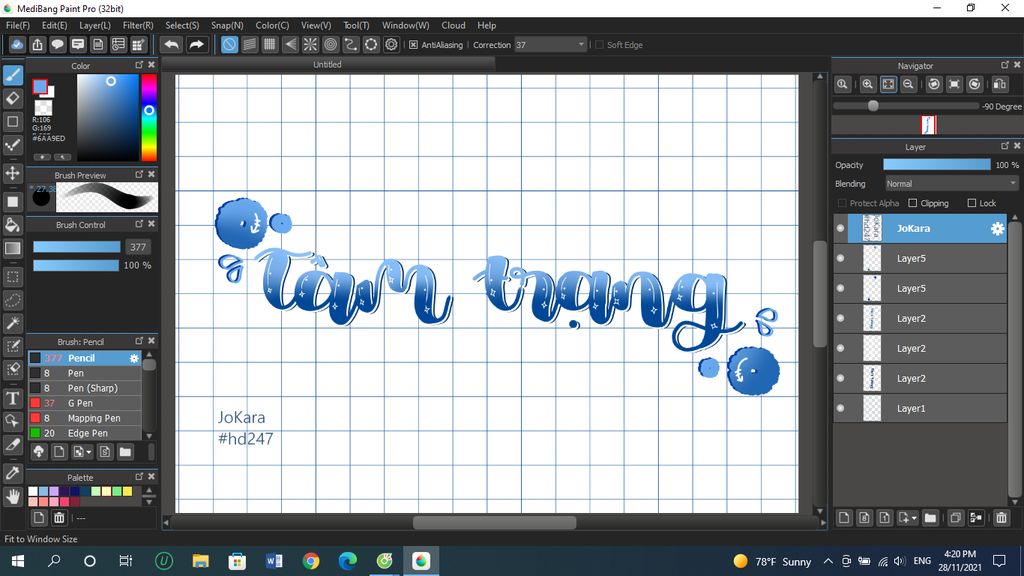Viewport: 1024px width, 576px height.
Task: Select the Brush tool in left toolbar
Action: (x=13, y=75)
